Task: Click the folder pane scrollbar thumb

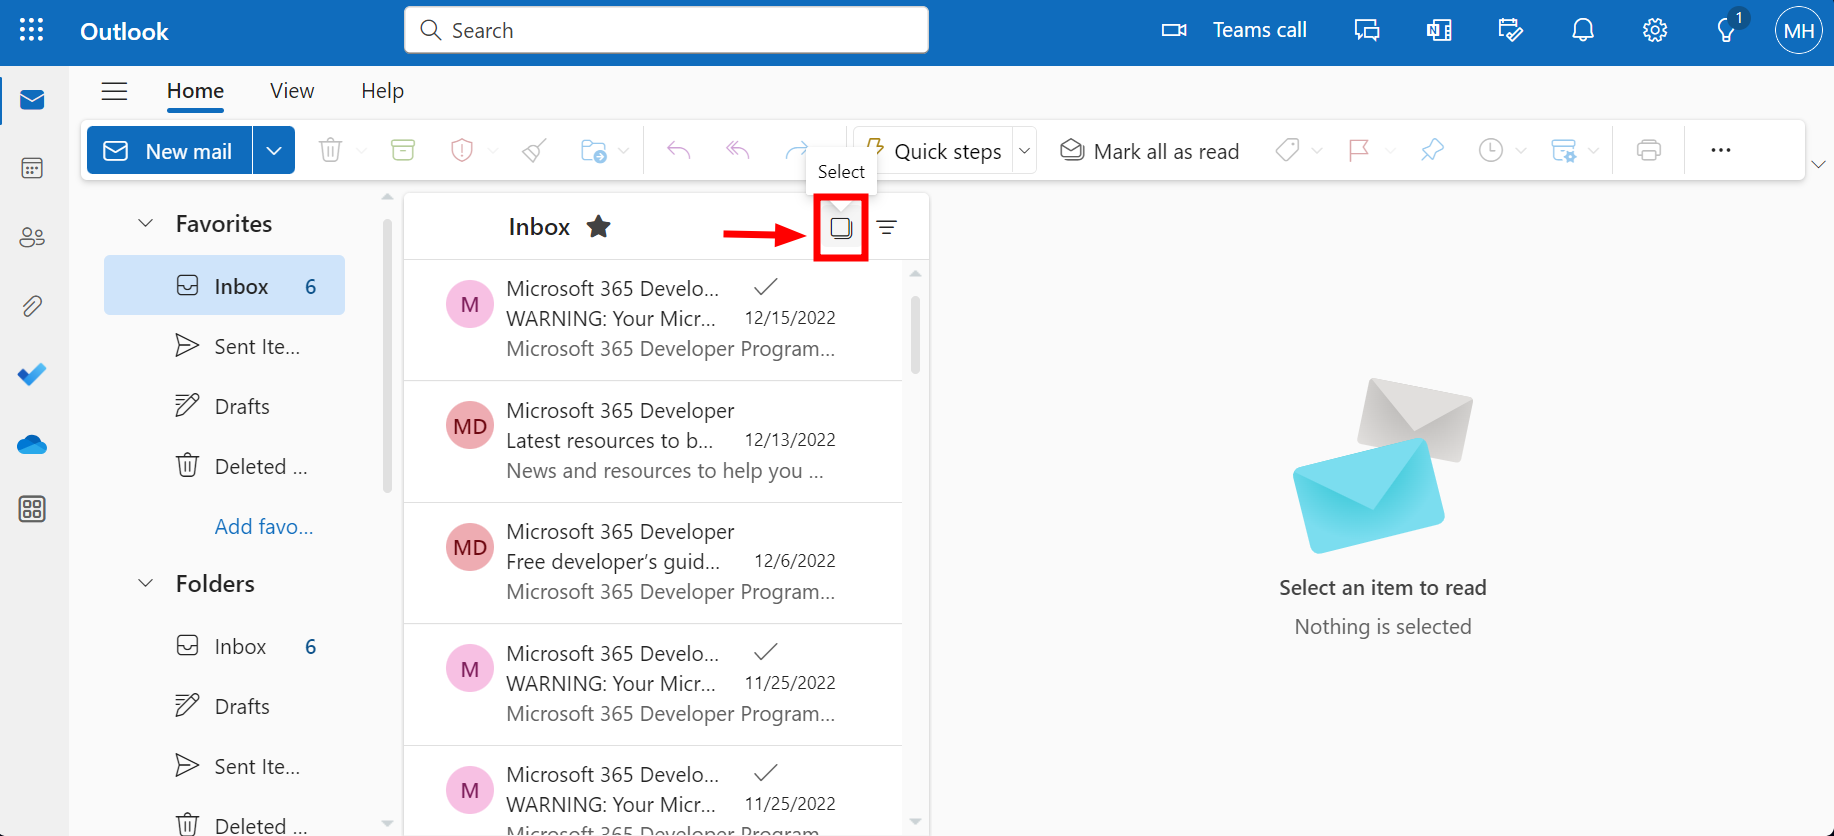Action: [387, 356]
